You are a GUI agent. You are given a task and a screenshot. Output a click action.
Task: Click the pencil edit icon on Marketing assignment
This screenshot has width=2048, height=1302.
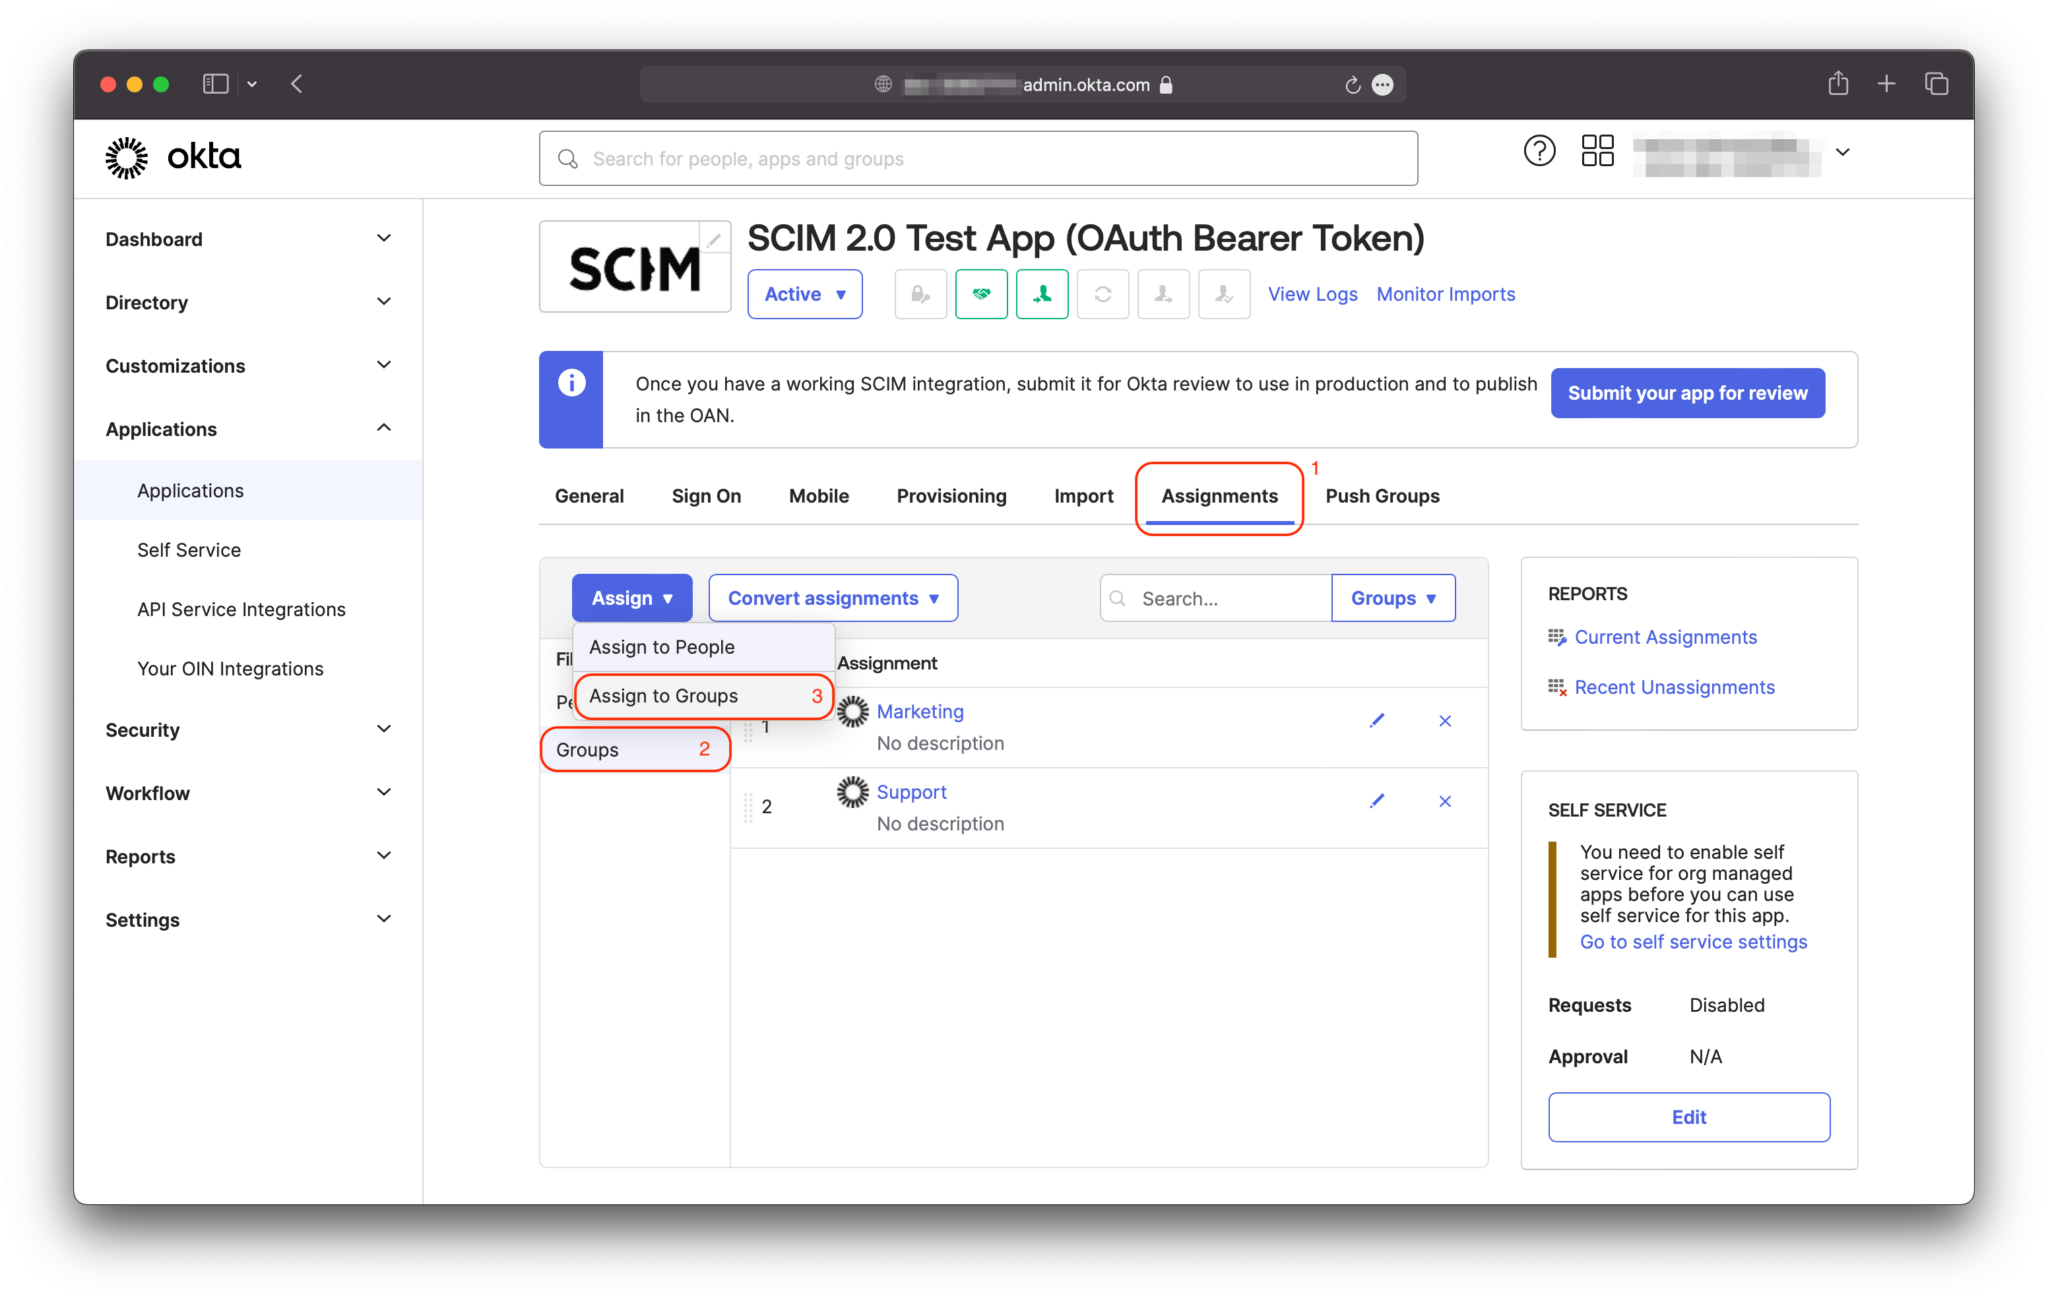[x=1377, y=719]
